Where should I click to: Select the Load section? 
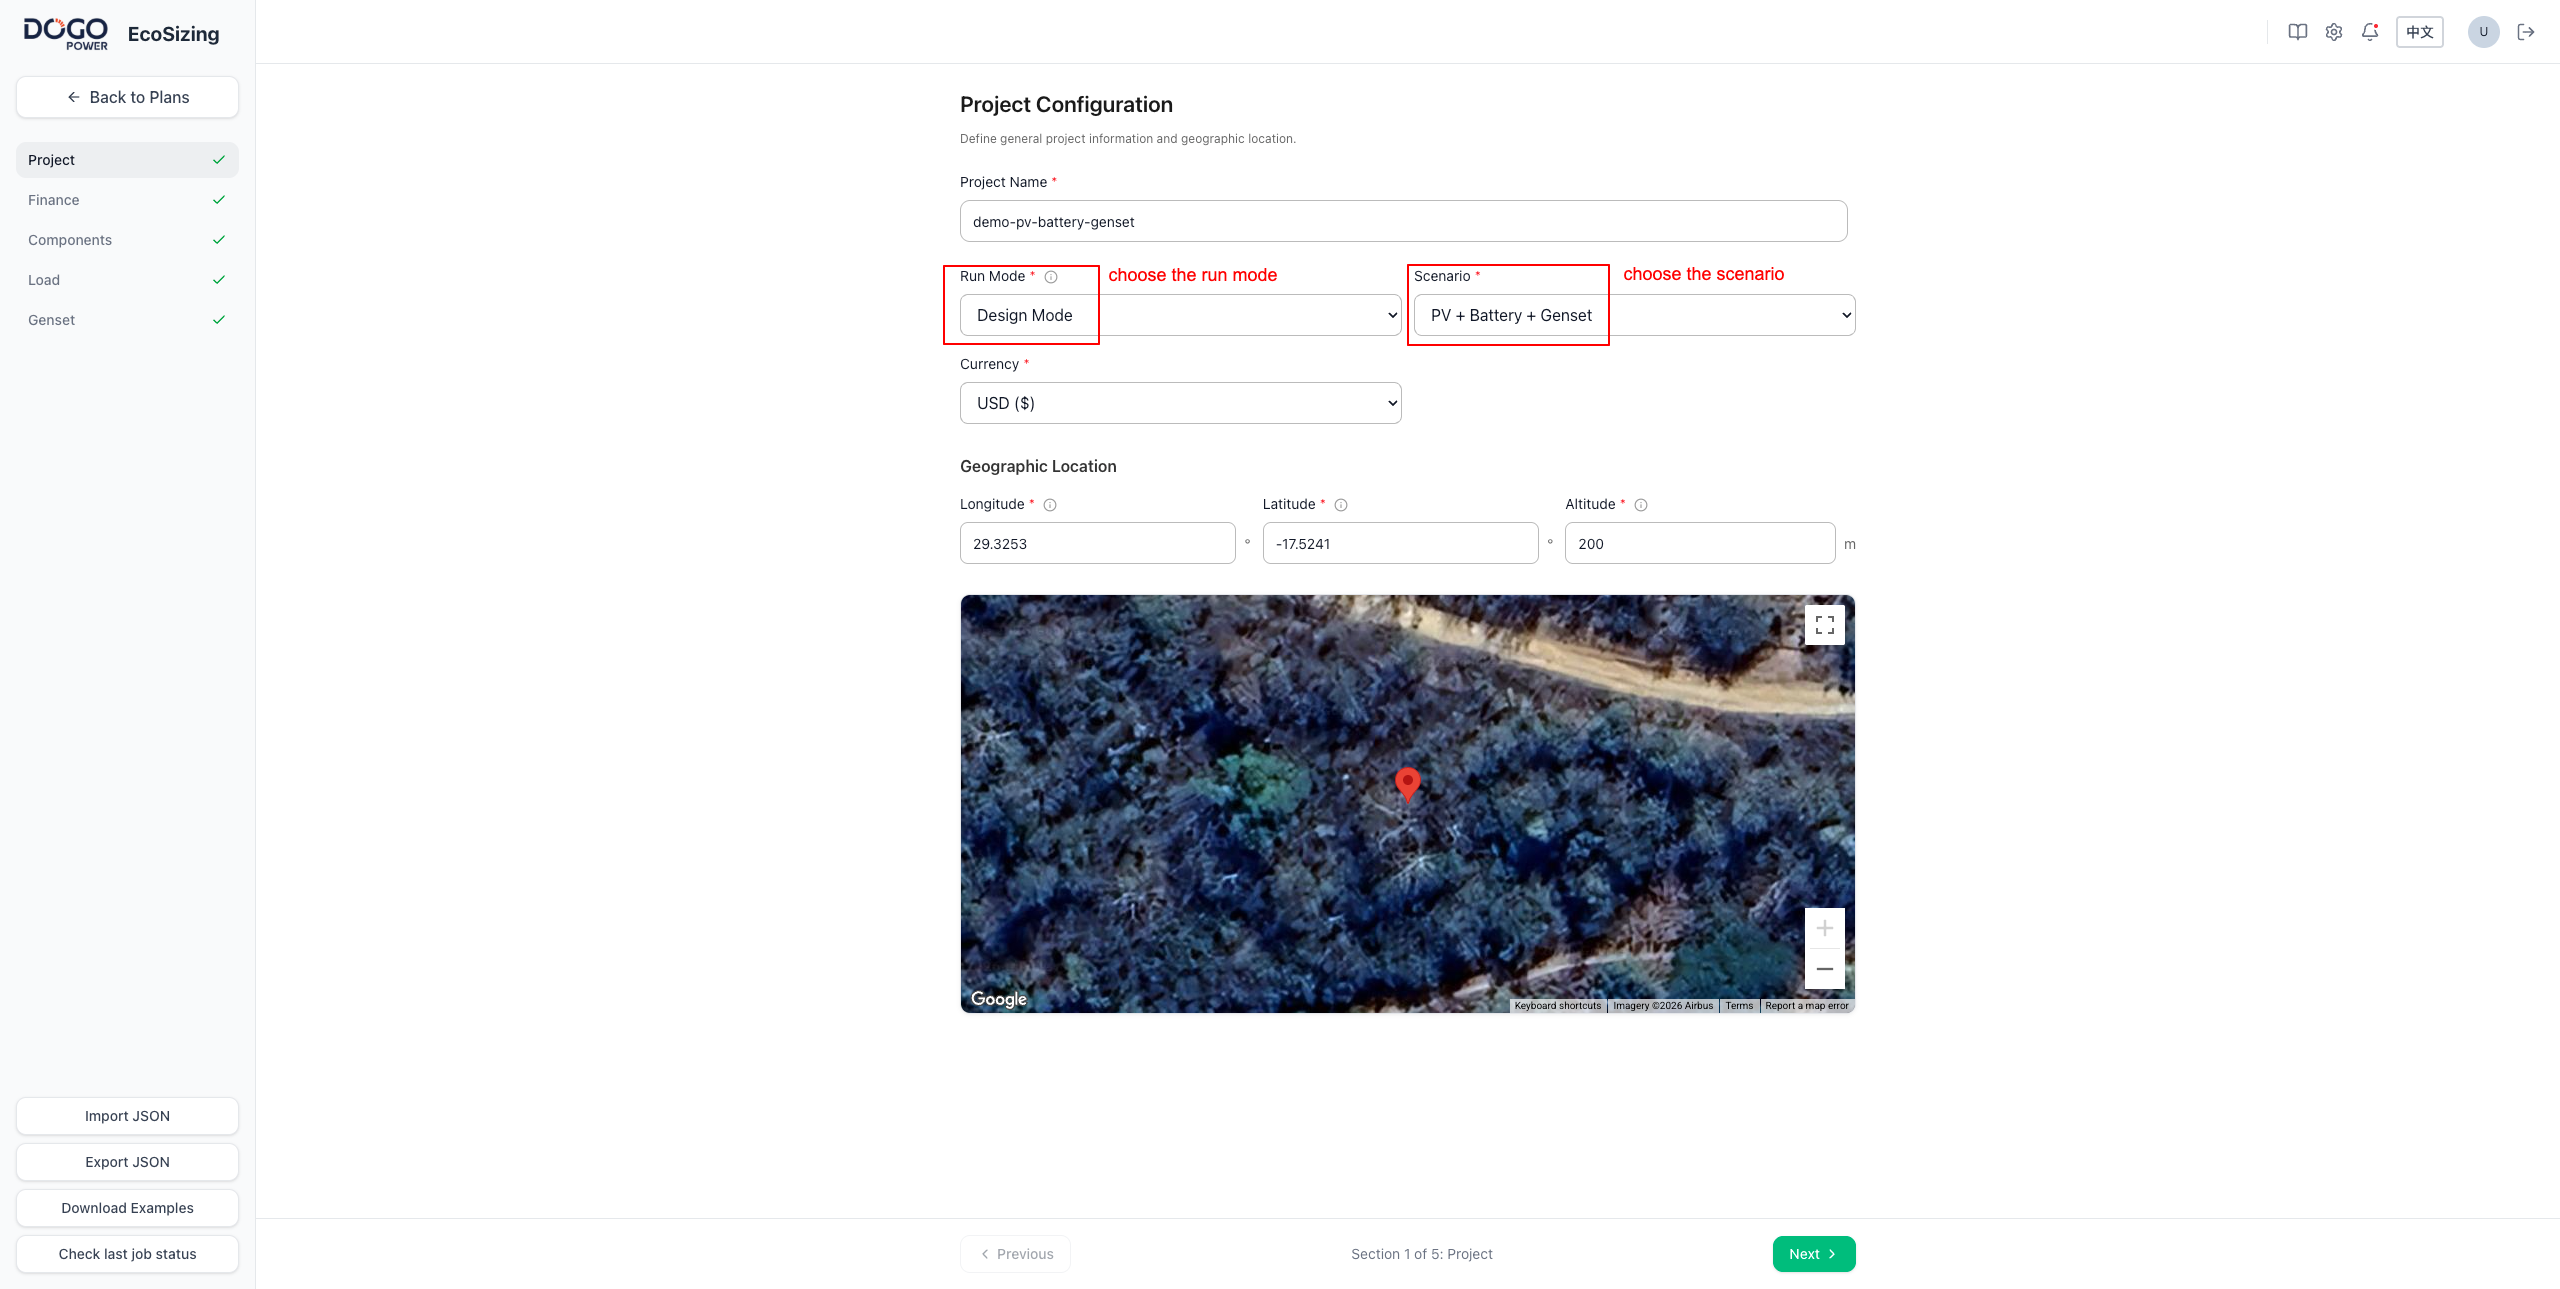[x=127, y=280]
